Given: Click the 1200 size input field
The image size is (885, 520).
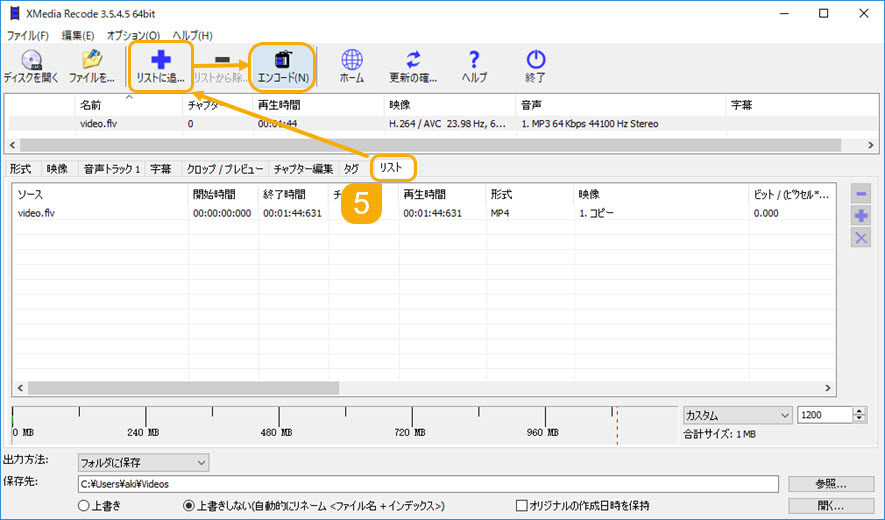Looking at the screenshot, I should [825, 415].
